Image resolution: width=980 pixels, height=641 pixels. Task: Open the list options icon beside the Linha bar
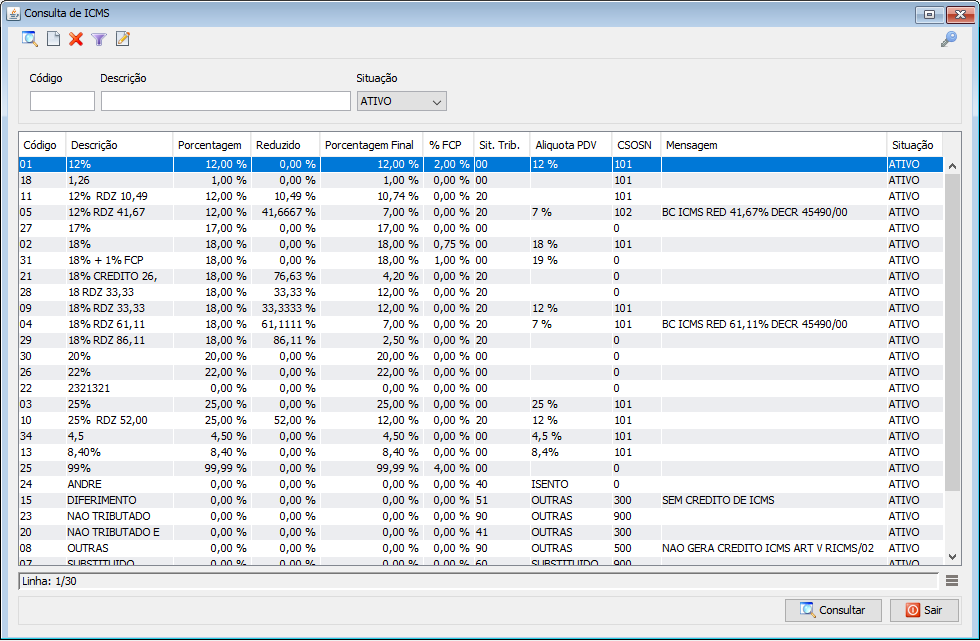pyautogui.click(x=952, y=581)
